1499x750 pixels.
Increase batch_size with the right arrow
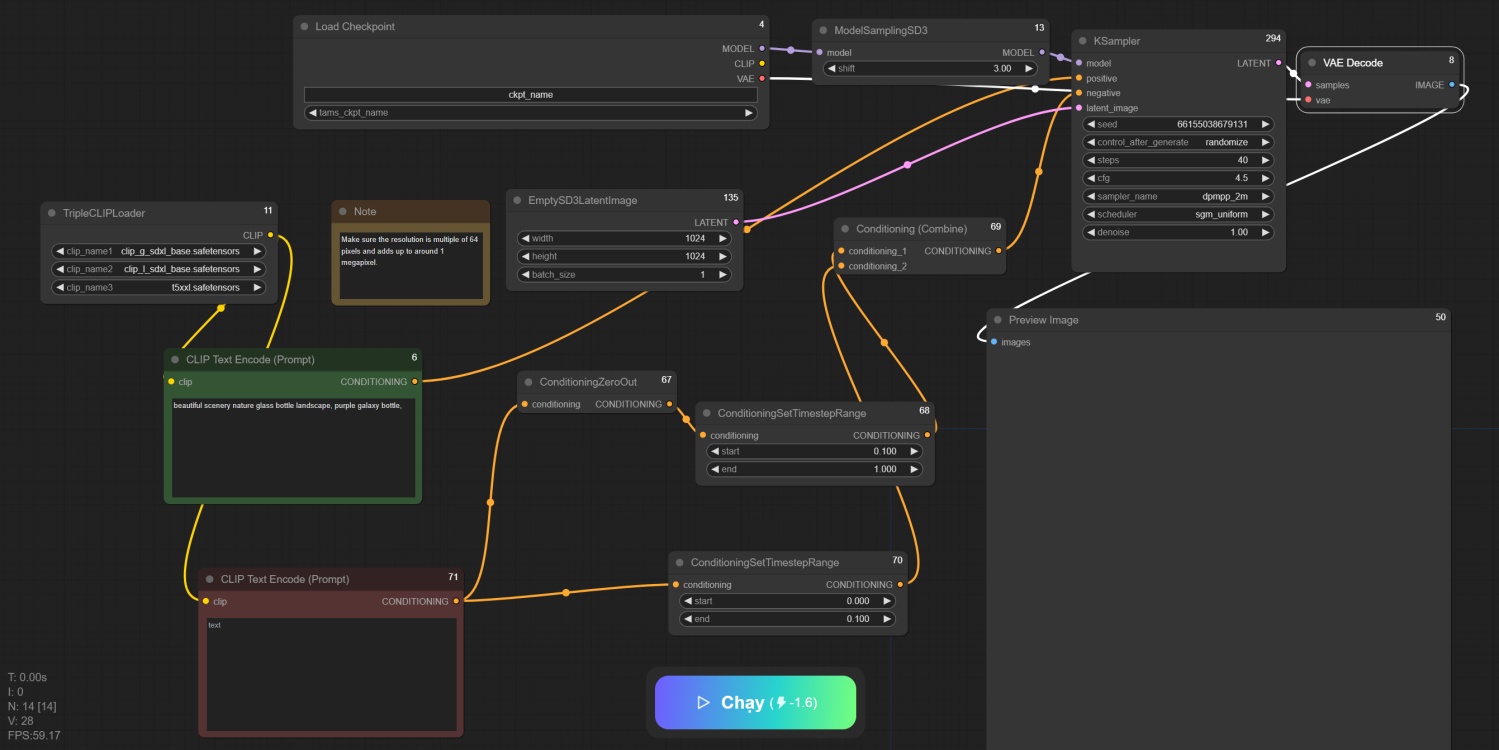pos(723,274)
